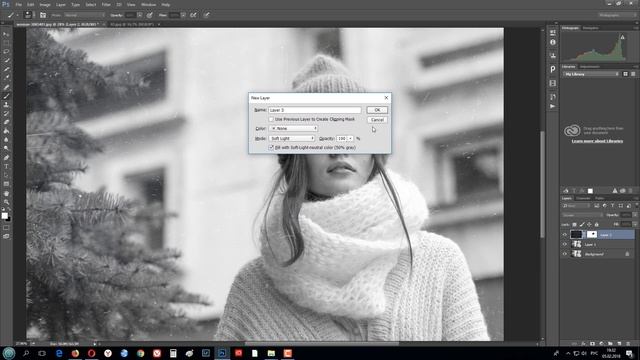Select the Dodge tool
Viewport: 640px width, 360px height.
6,149
